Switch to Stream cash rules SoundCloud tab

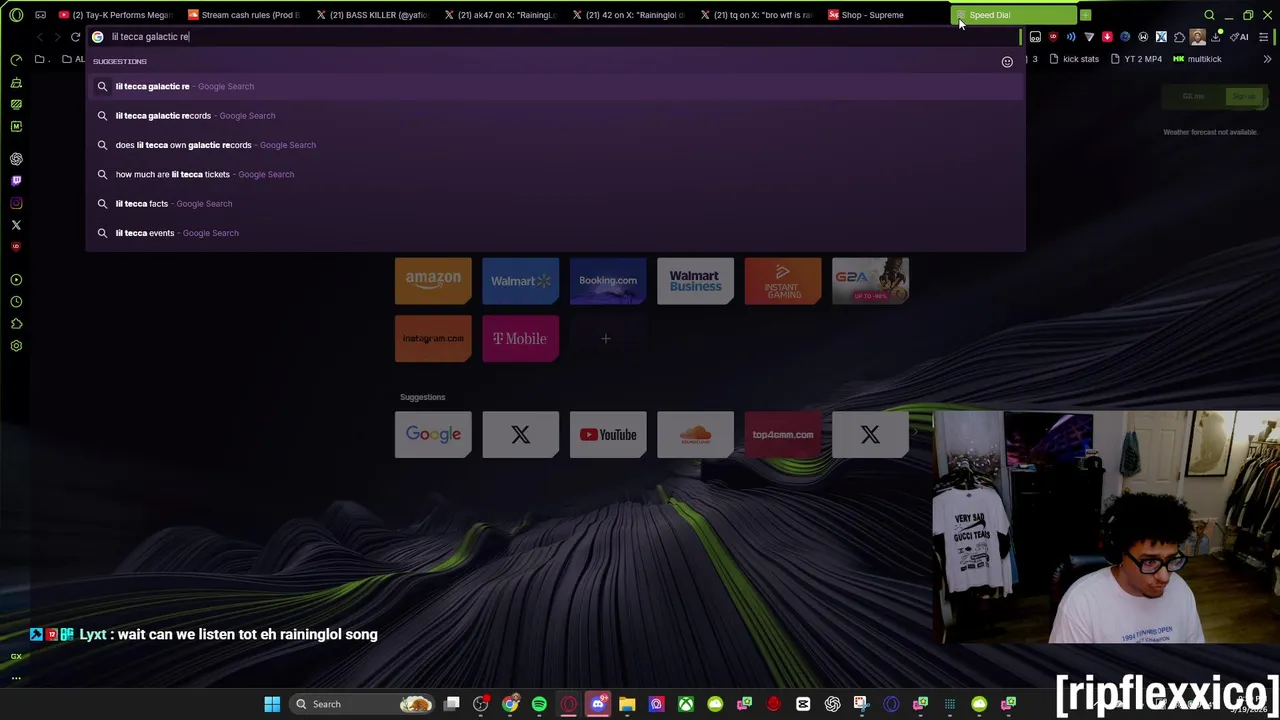[244, 15]
